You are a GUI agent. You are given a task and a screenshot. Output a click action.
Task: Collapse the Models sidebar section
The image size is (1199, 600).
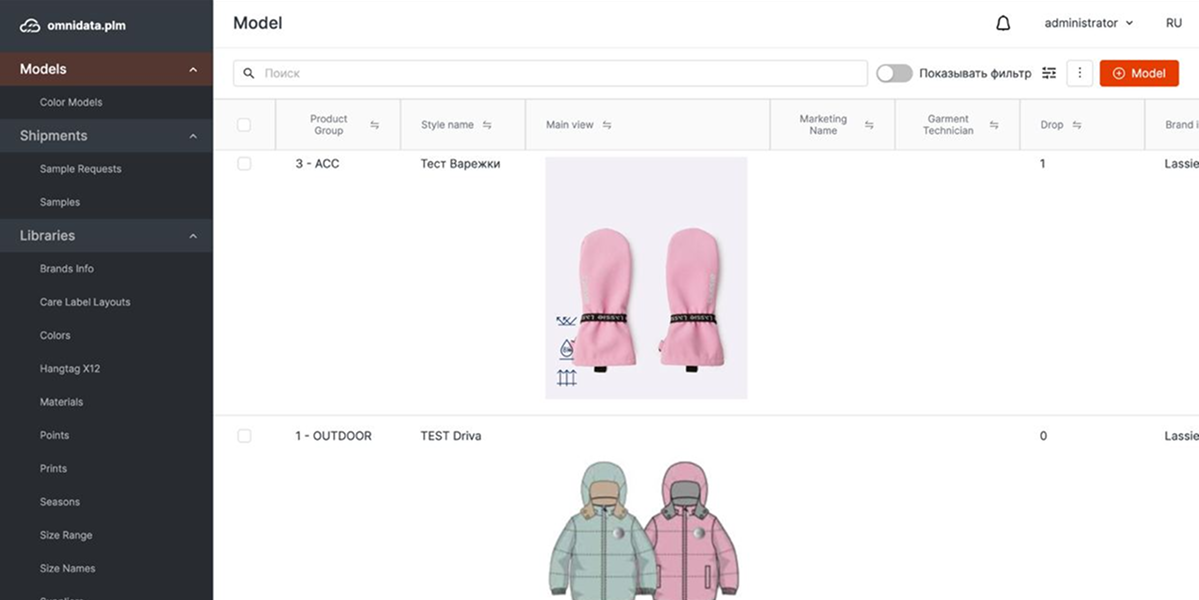[193, 70]
